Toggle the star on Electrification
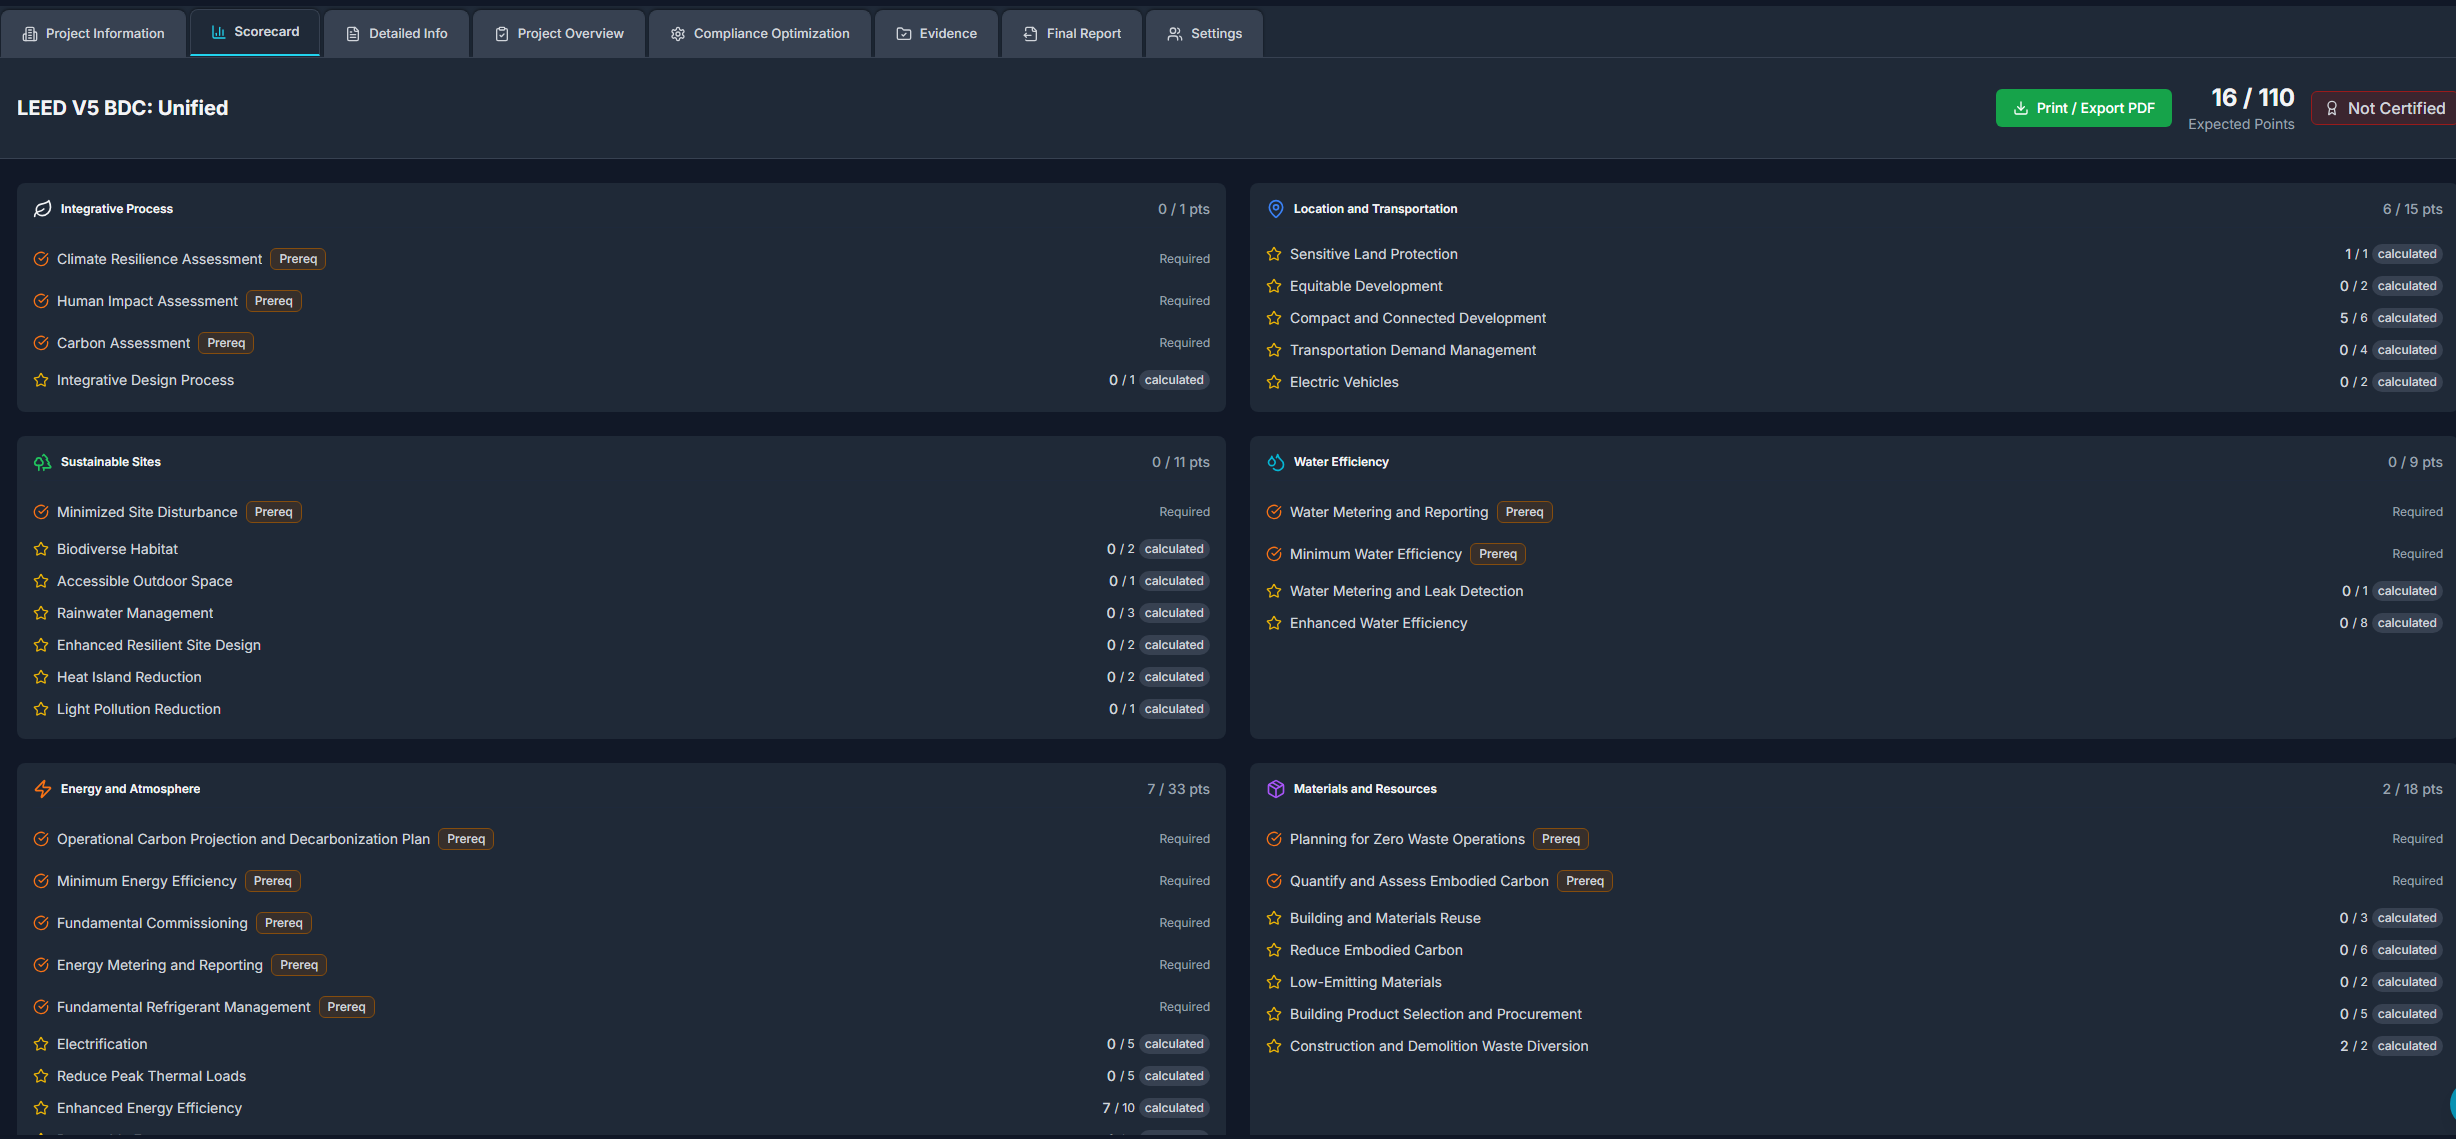2456x1139 pixels. point(40,1043)
